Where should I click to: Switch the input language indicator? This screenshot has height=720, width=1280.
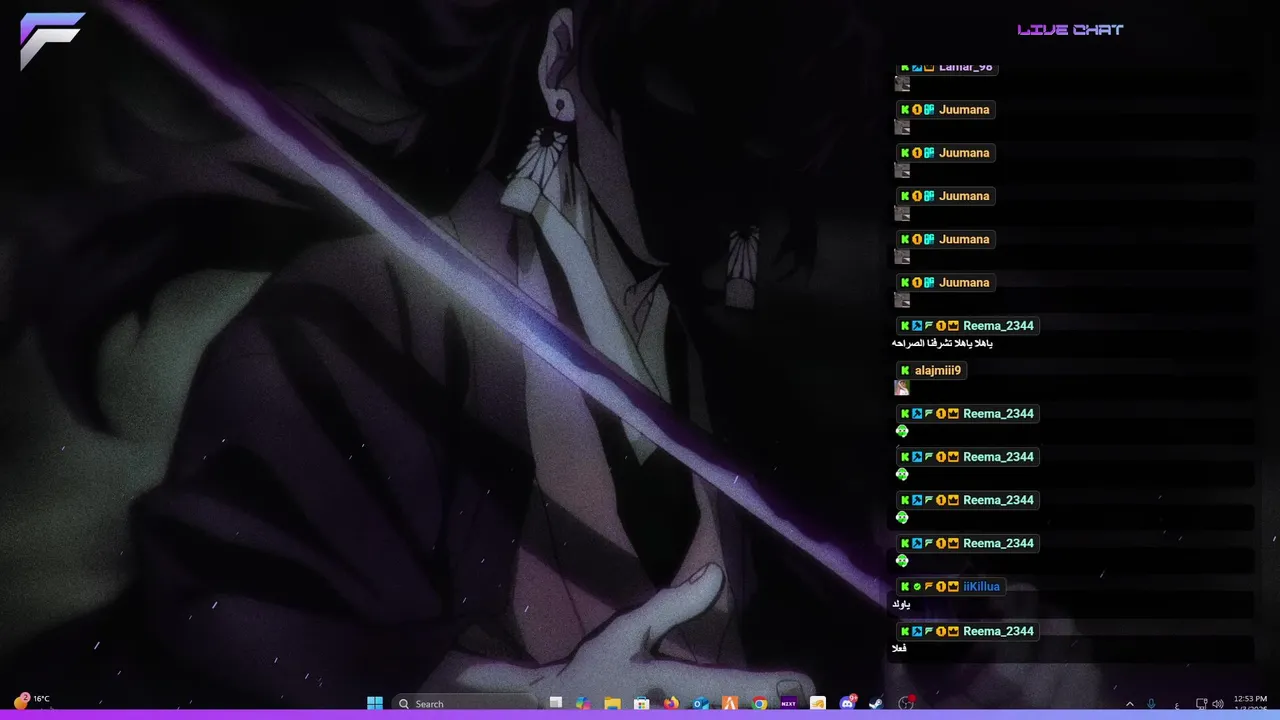click(1177, 704)
